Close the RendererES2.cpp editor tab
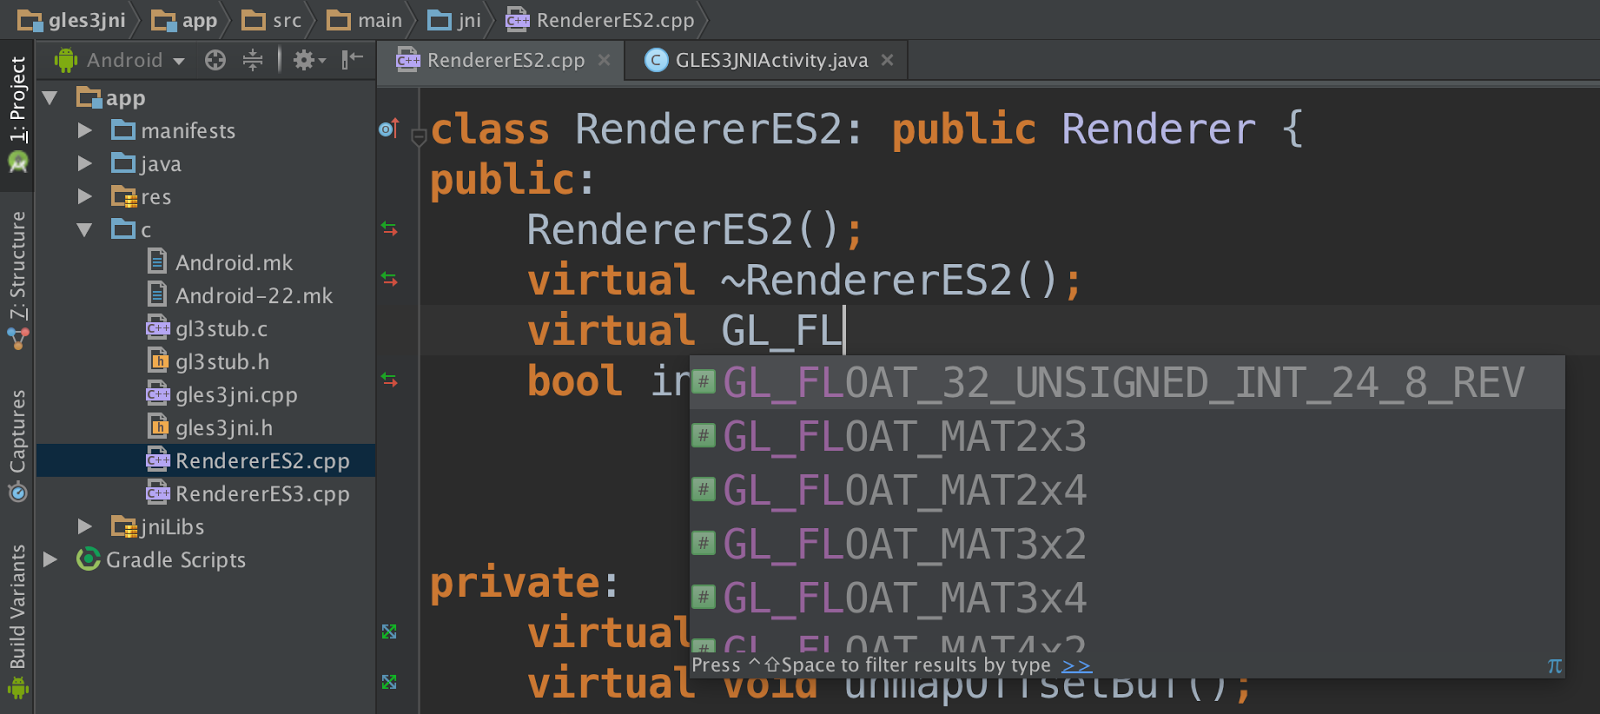 (x=604, y=60)
